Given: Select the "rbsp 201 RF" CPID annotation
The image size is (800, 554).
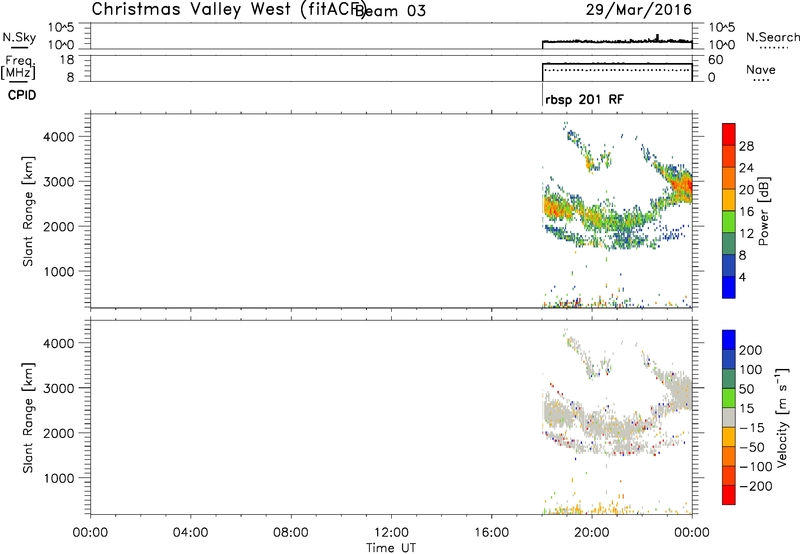Looking at the screenshot, I should coord(584,99).
